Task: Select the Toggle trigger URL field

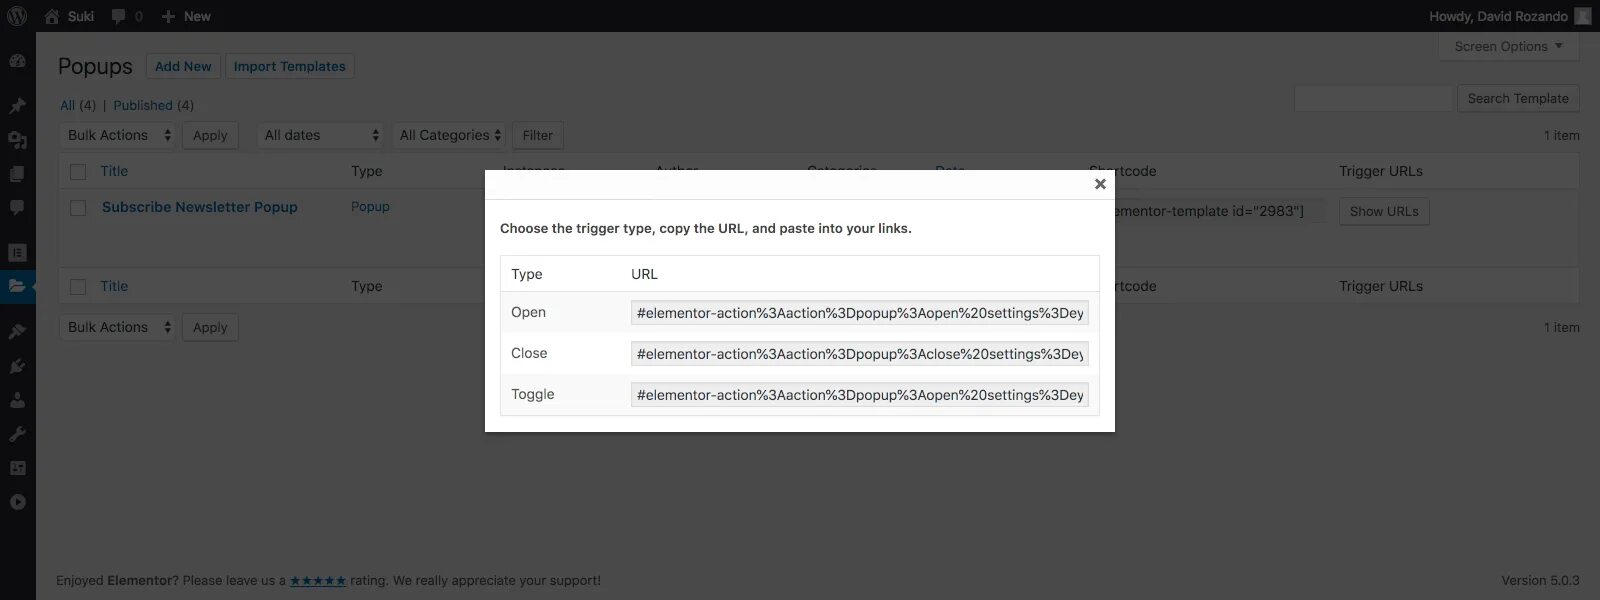Action: (860, 395)
